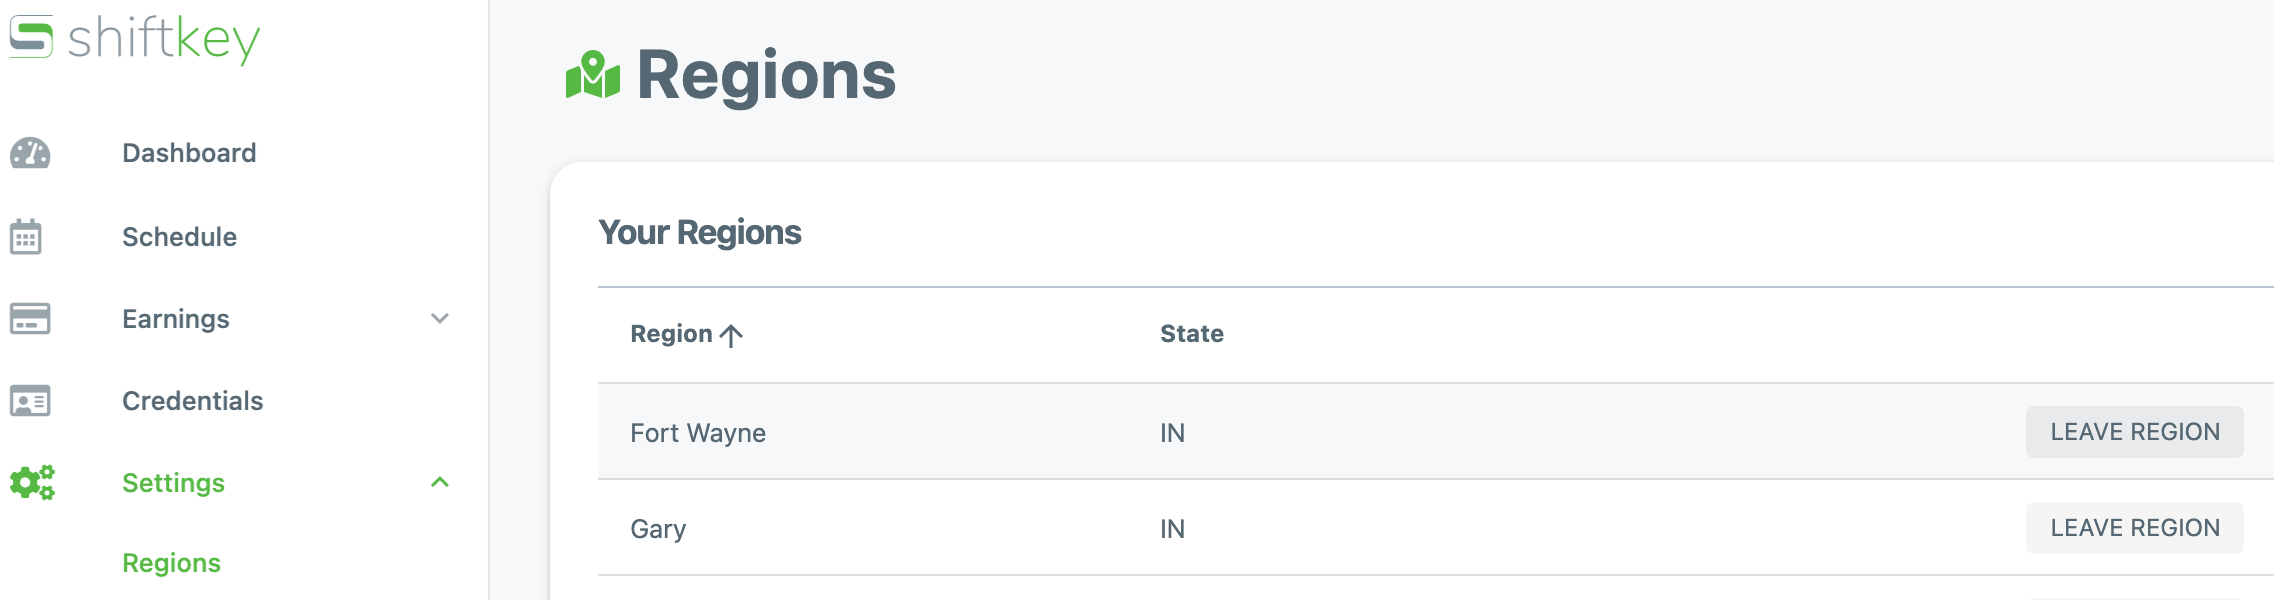Open the Dashboard menu item
The height and width of the screenshot is (600, 2274).
tap(189, 153)
